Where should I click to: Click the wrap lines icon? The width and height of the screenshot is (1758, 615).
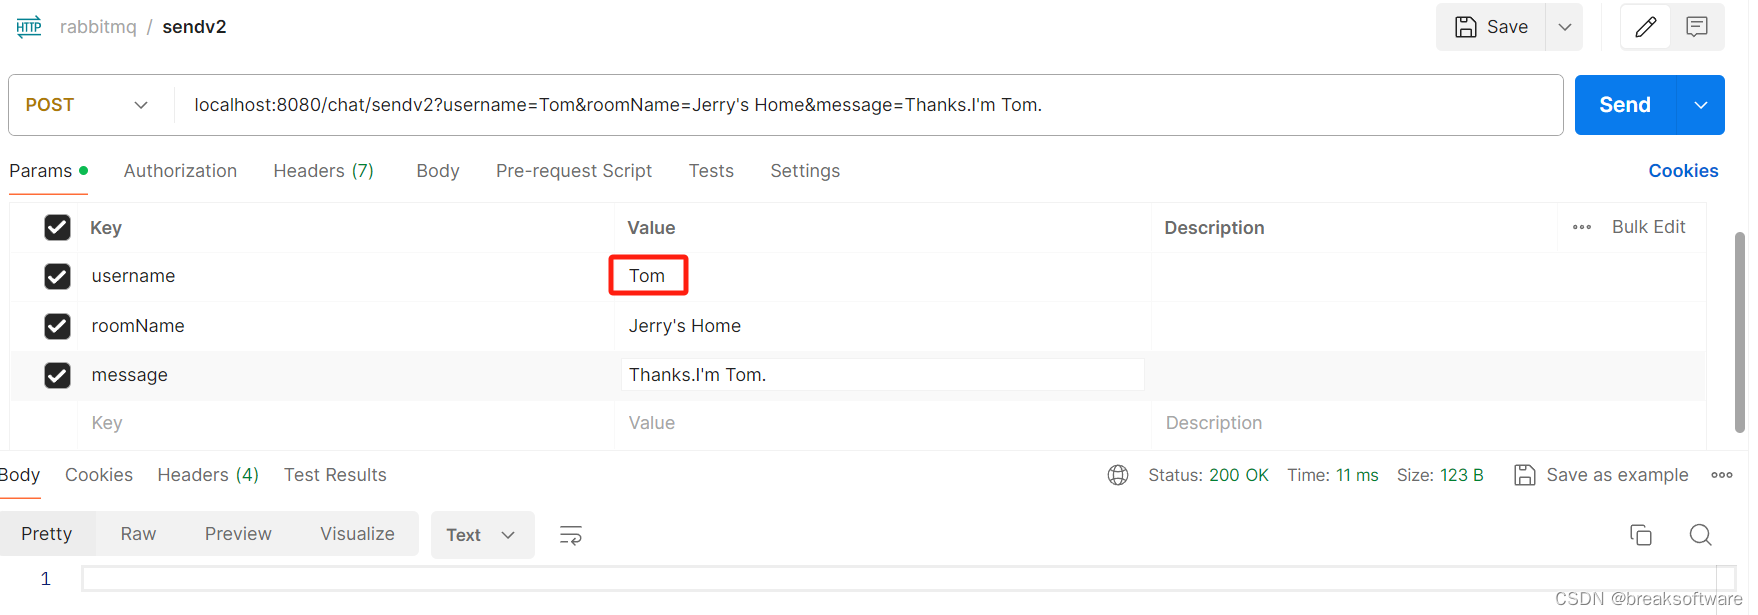[x=571, y=535]
